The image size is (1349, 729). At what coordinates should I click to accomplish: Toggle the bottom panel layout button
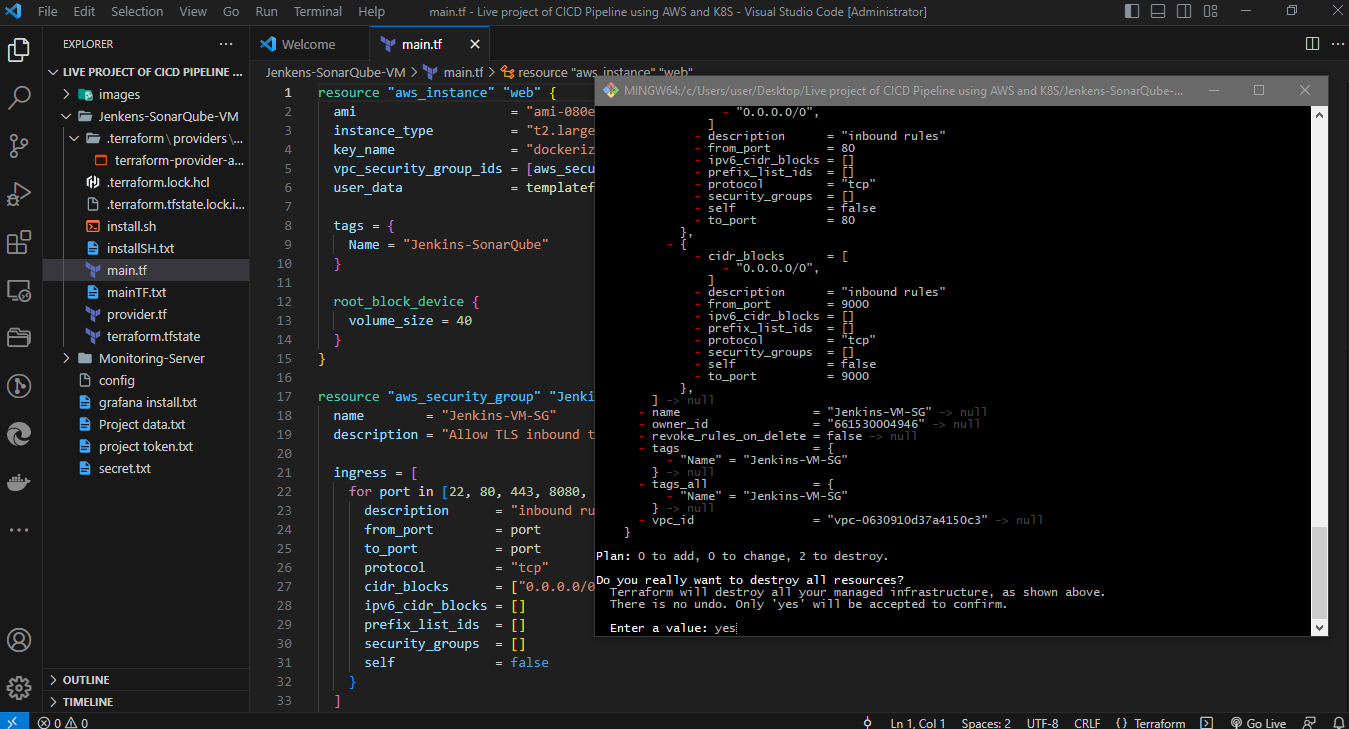pyautogui.click(x=1157, y=12)
